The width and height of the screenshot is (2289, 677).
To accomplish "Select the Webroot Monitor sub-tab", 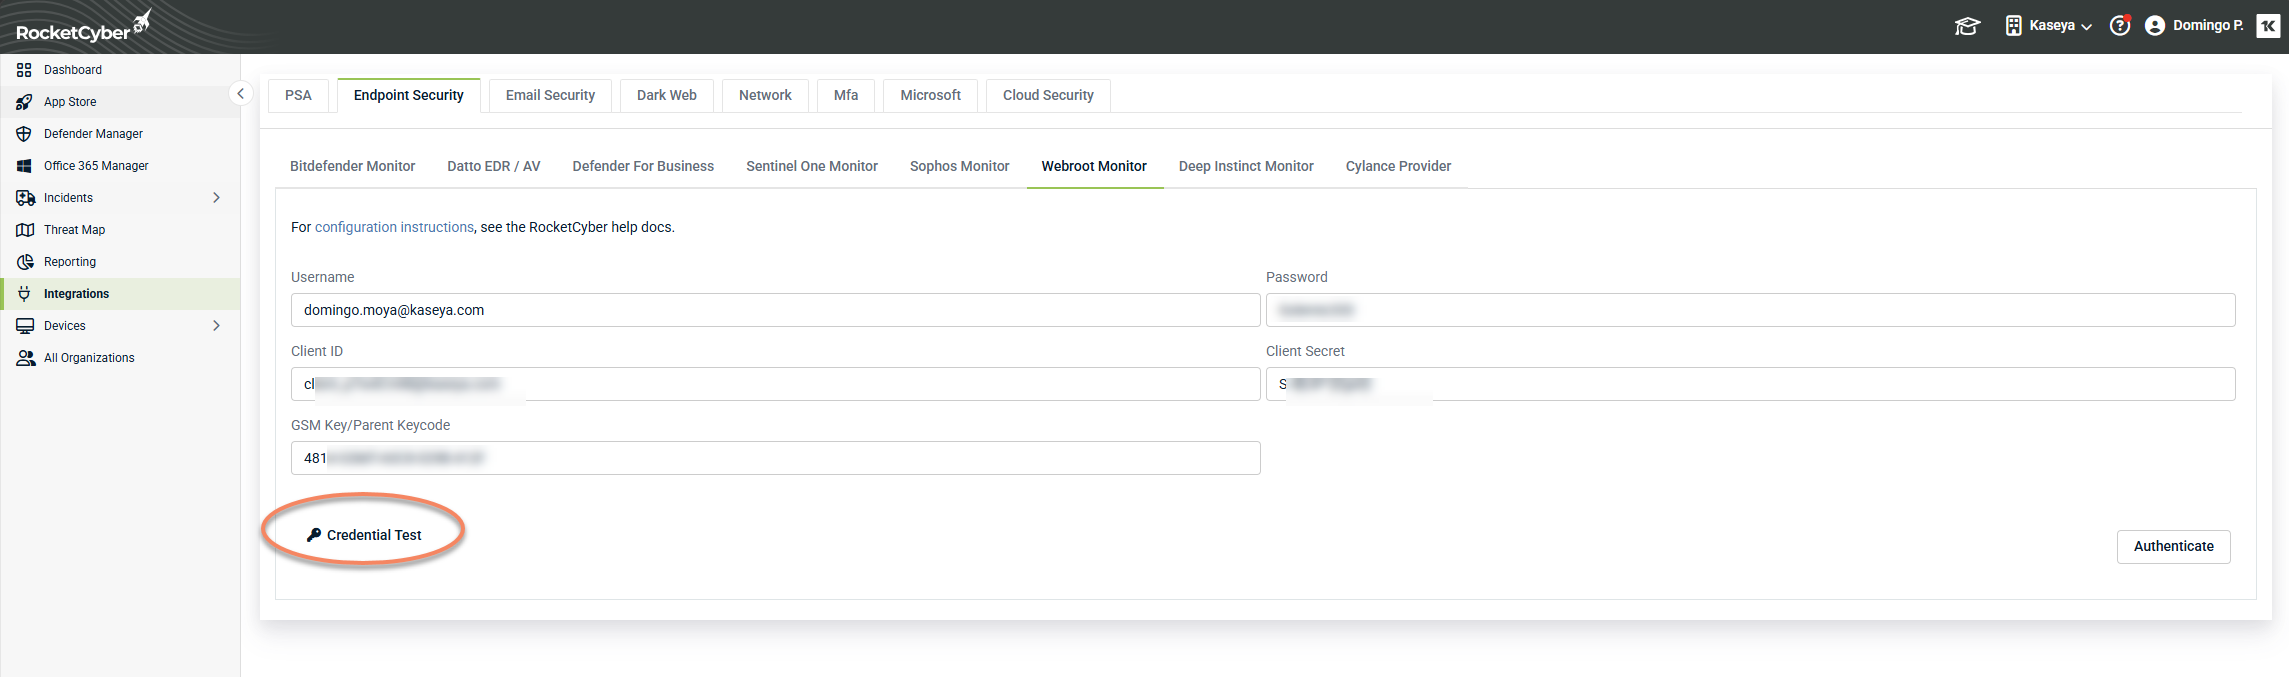I will point(1094,166).
